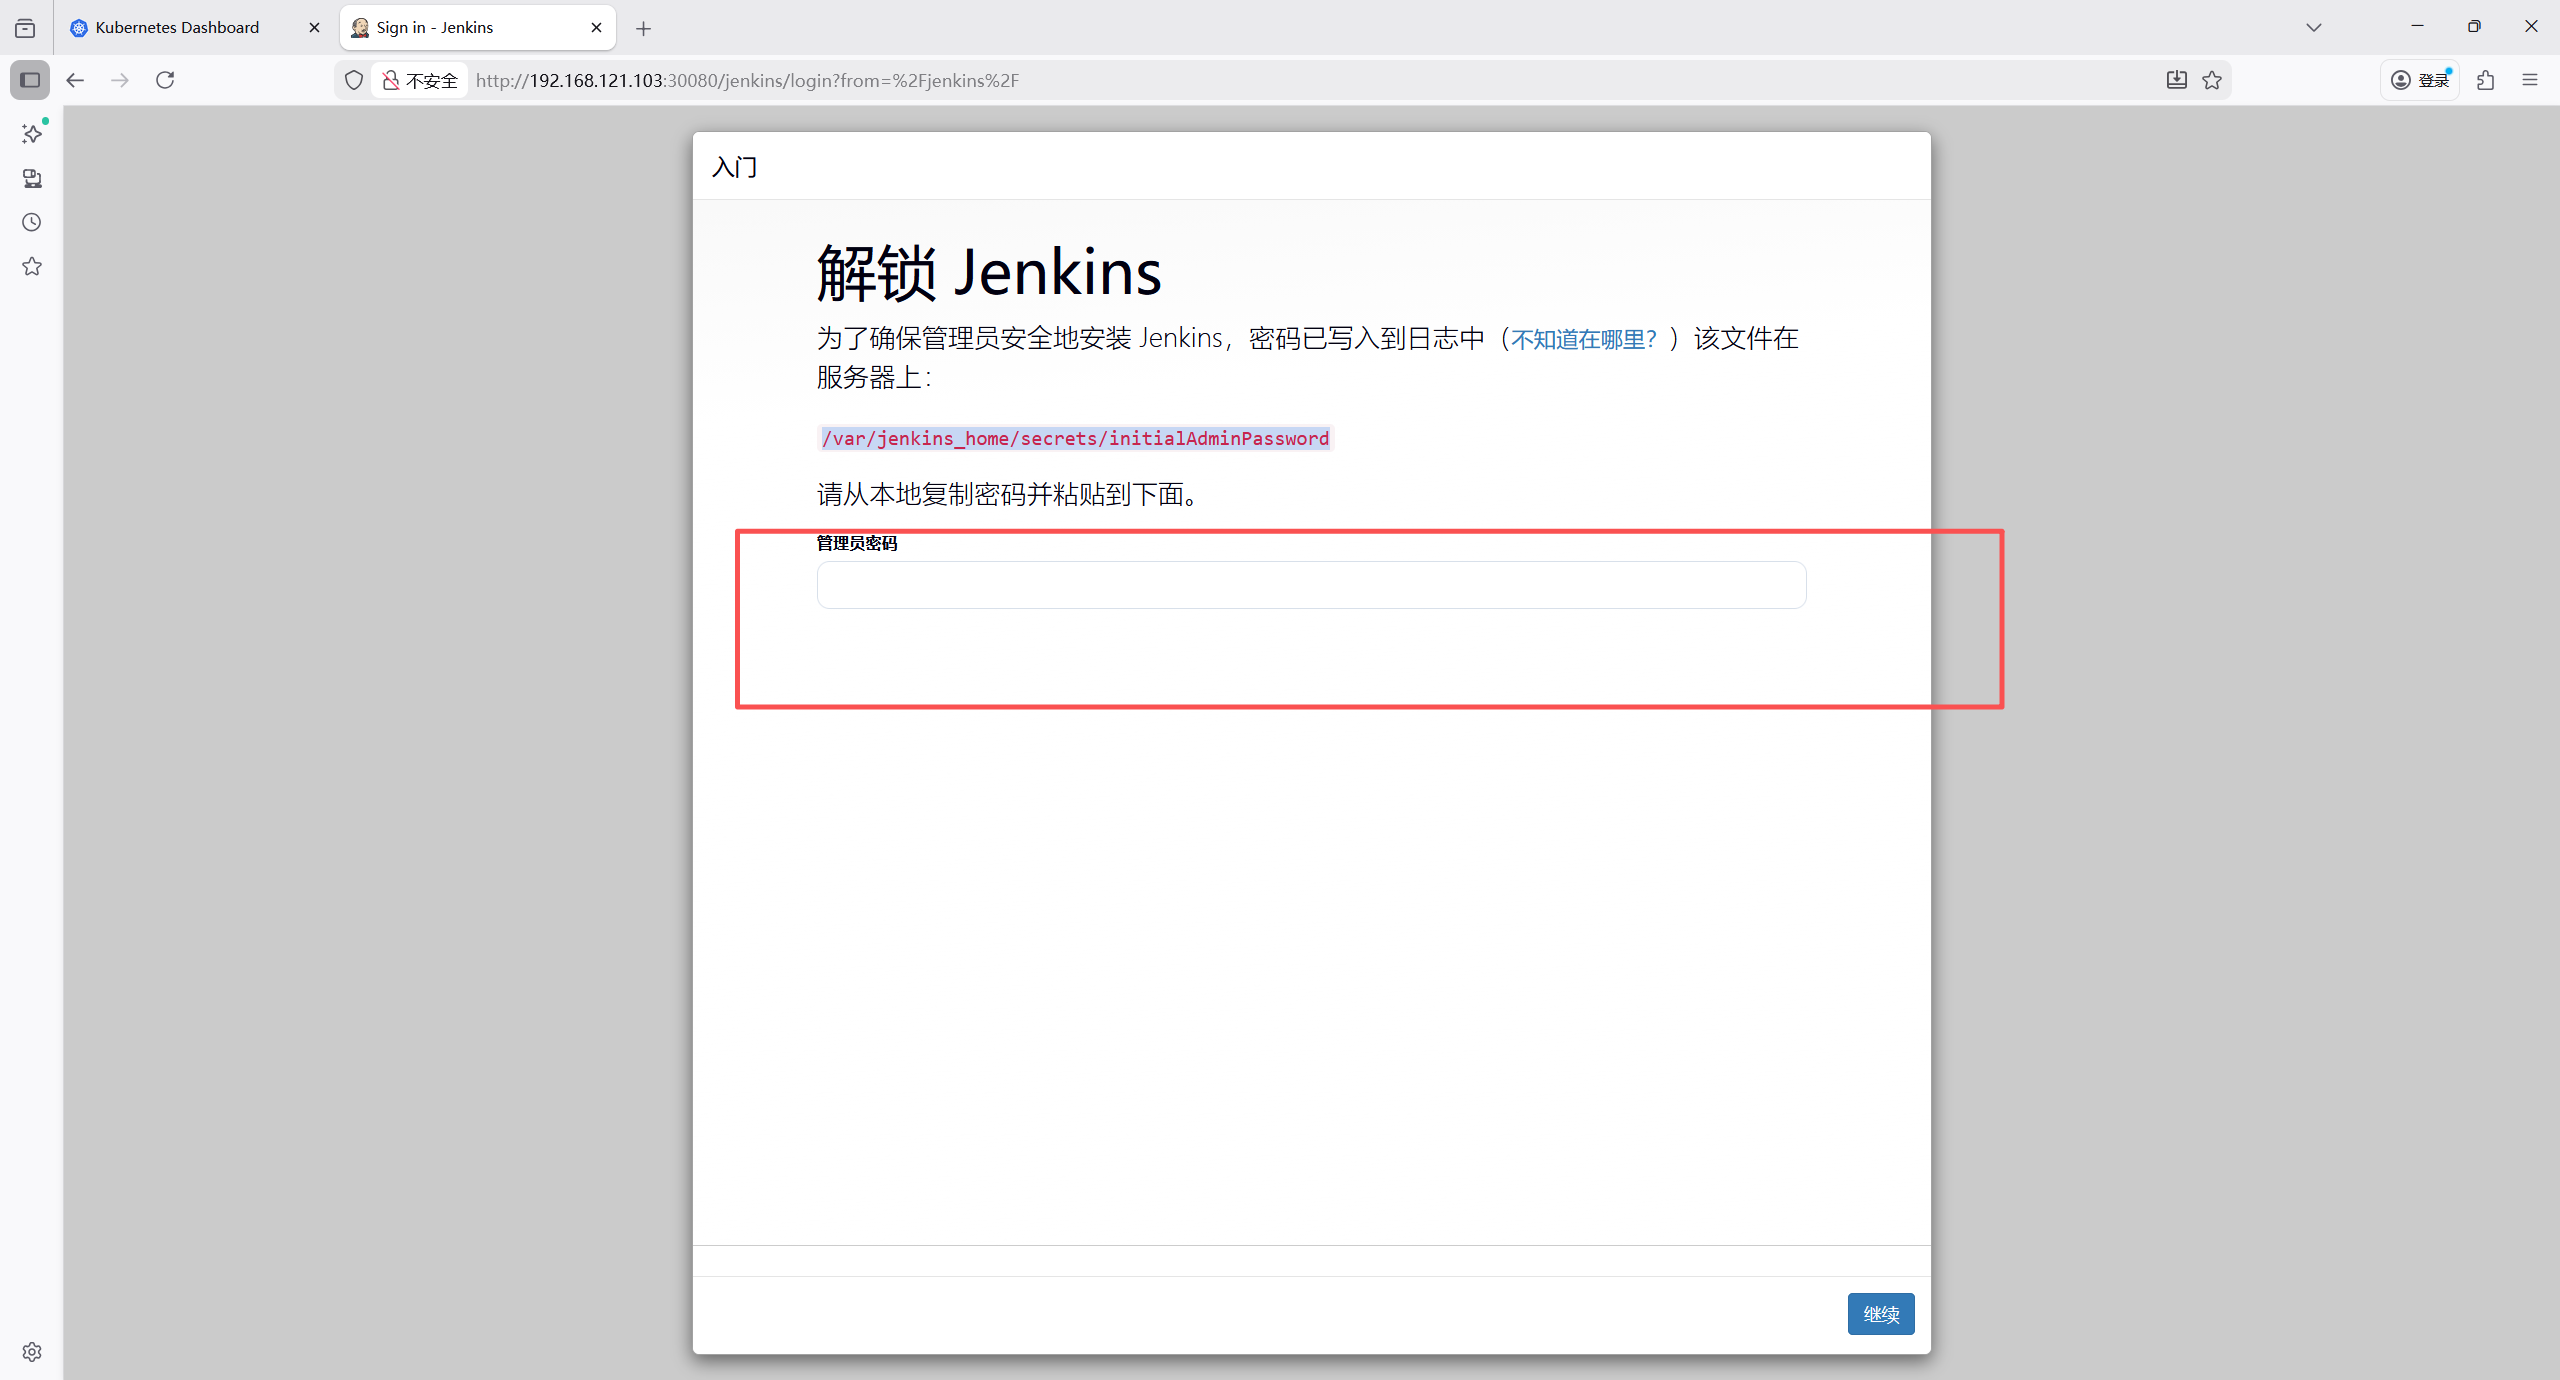Click the browser back arrow
Viewport: 2560px width, 1380px height.
point(75,80)
